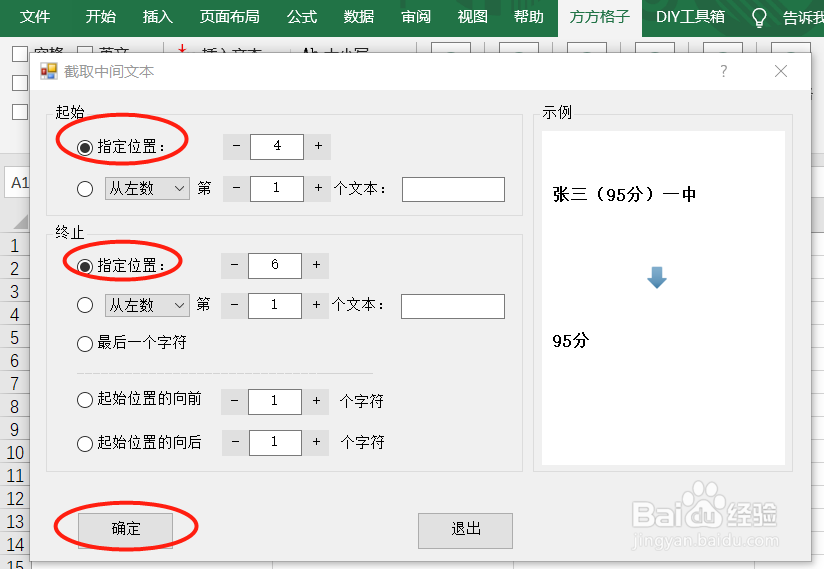Click the 起始 position field showing 4
This screenshot has height=569, width=824.
pyautogui.click(x=277, y=146)
